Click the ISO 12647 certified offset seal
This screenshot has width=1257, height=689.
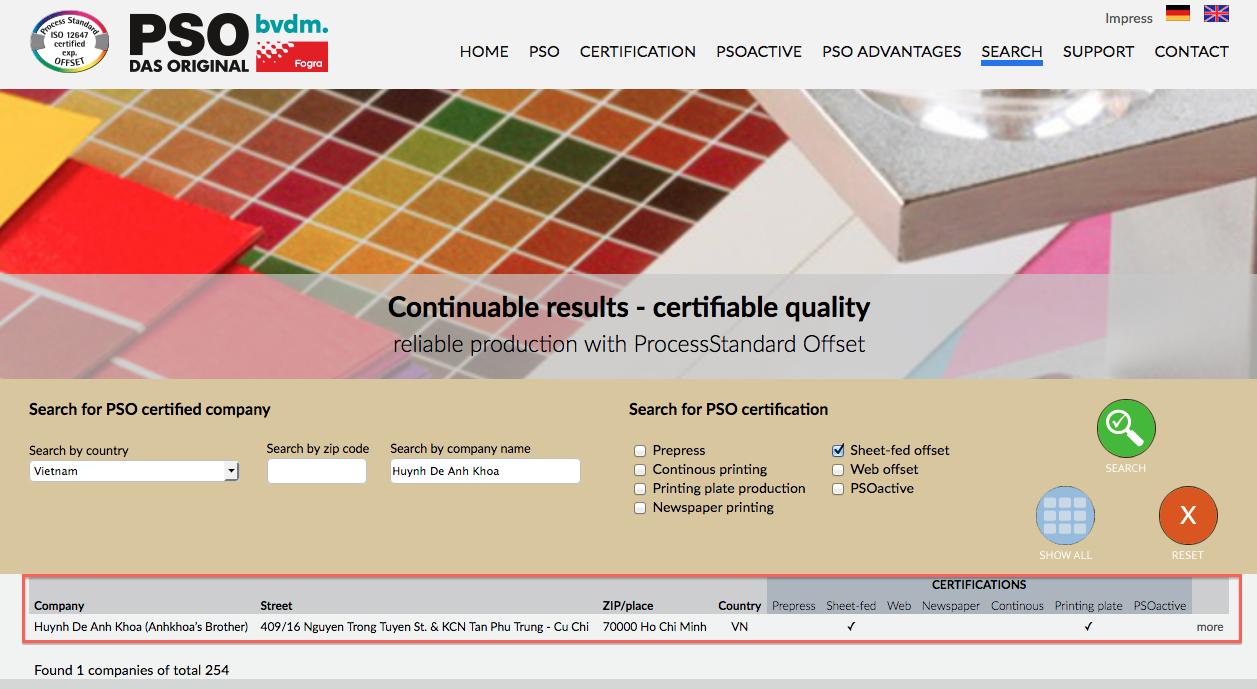click(x=69, y=44)
